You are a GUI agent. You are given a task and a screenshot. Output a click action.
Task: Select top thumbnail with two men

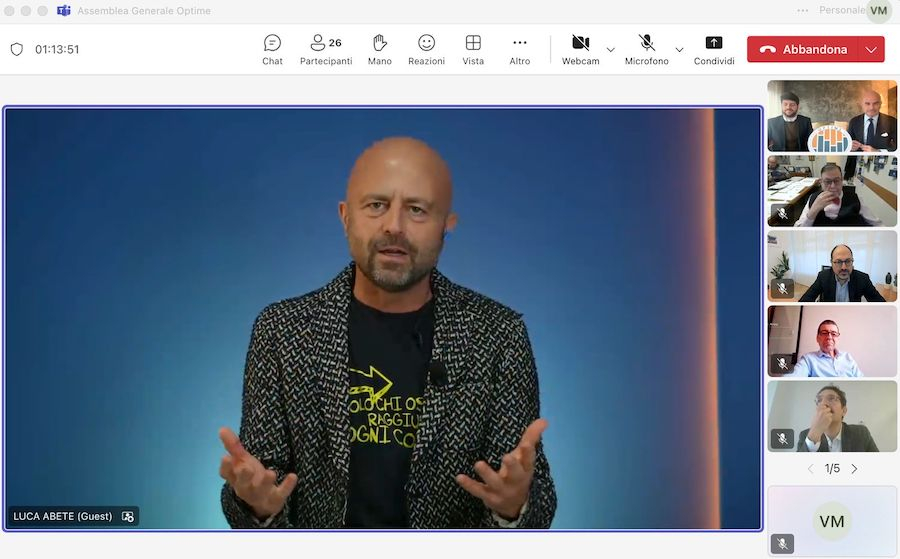click(x=832, y=116)
